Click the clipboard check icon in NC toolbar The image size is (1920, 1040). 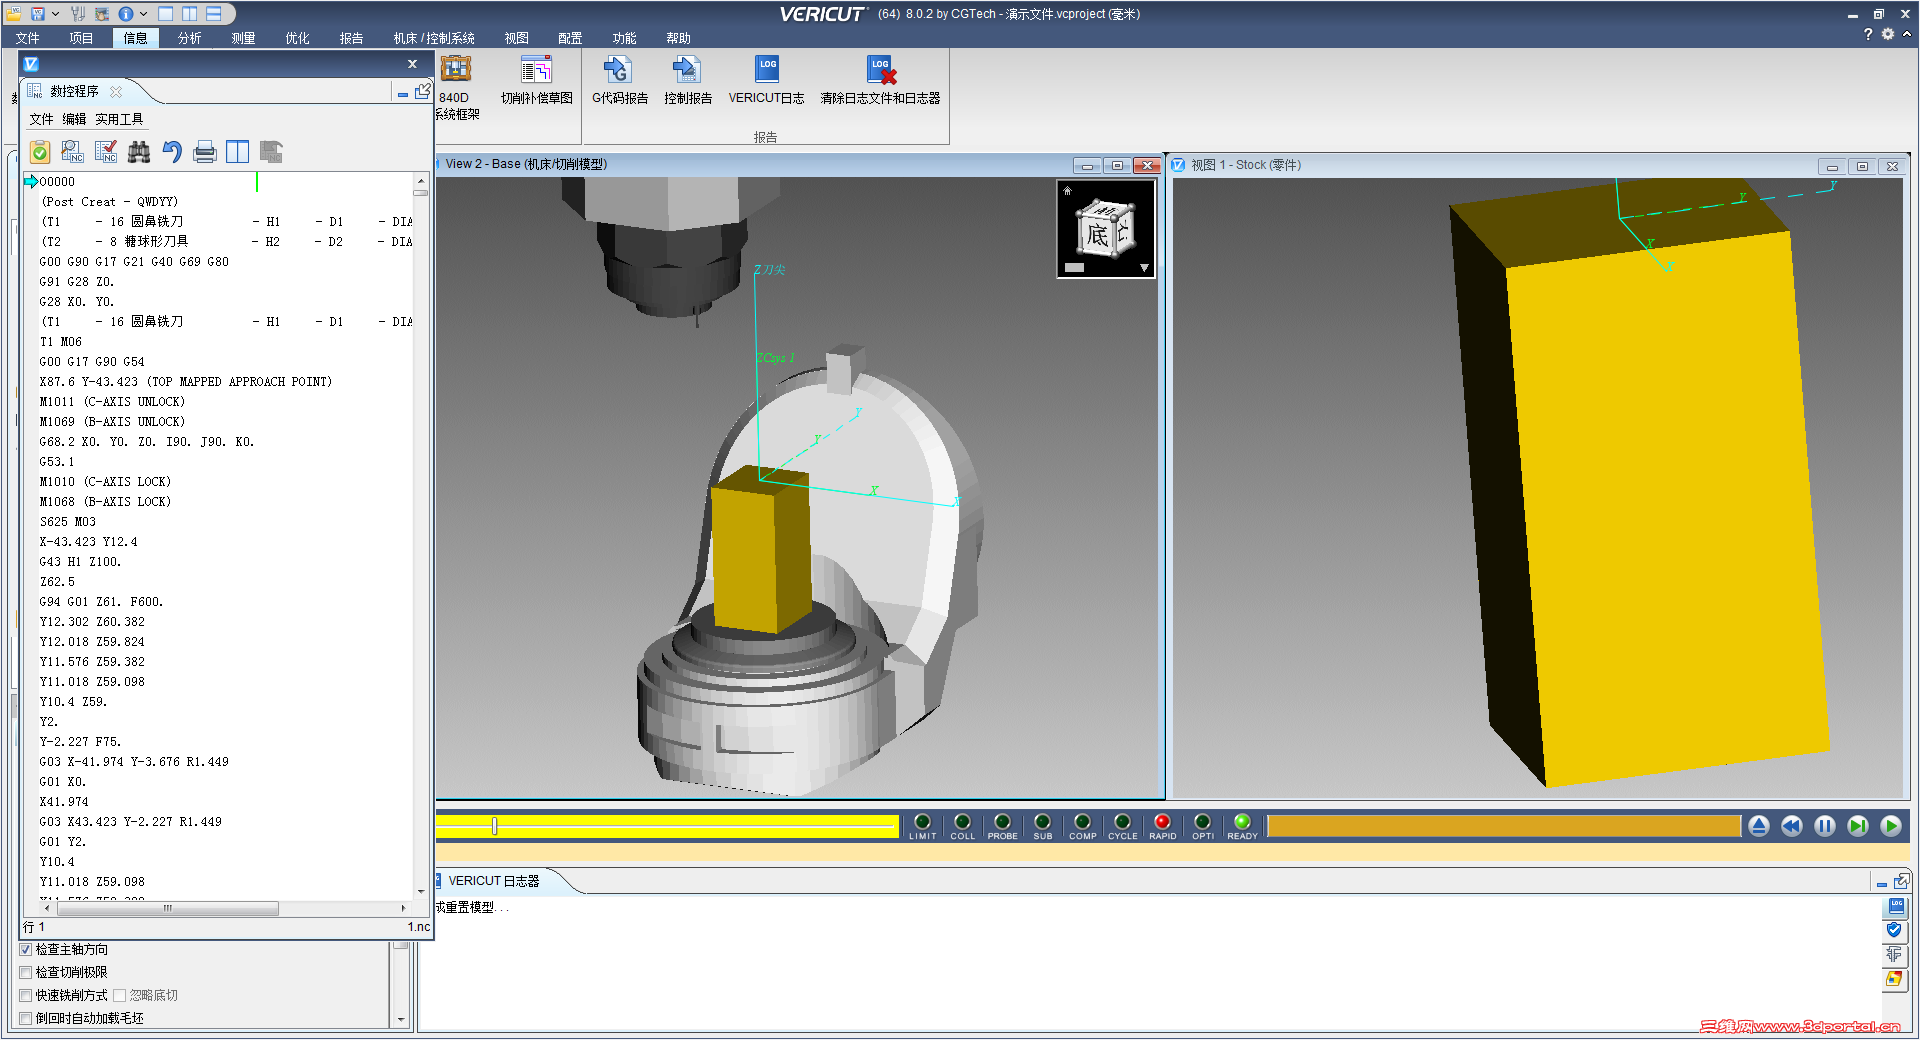(40, 152)
